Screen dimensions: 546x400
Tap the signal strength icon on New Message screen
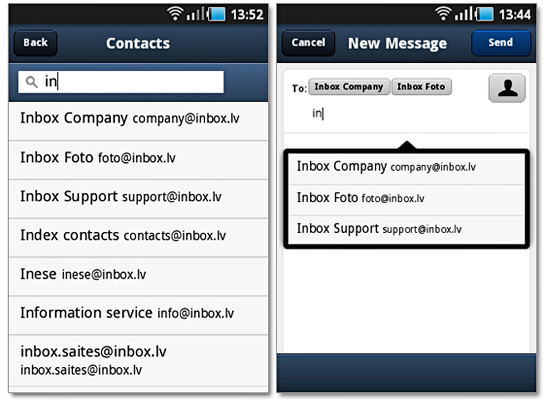464,14
